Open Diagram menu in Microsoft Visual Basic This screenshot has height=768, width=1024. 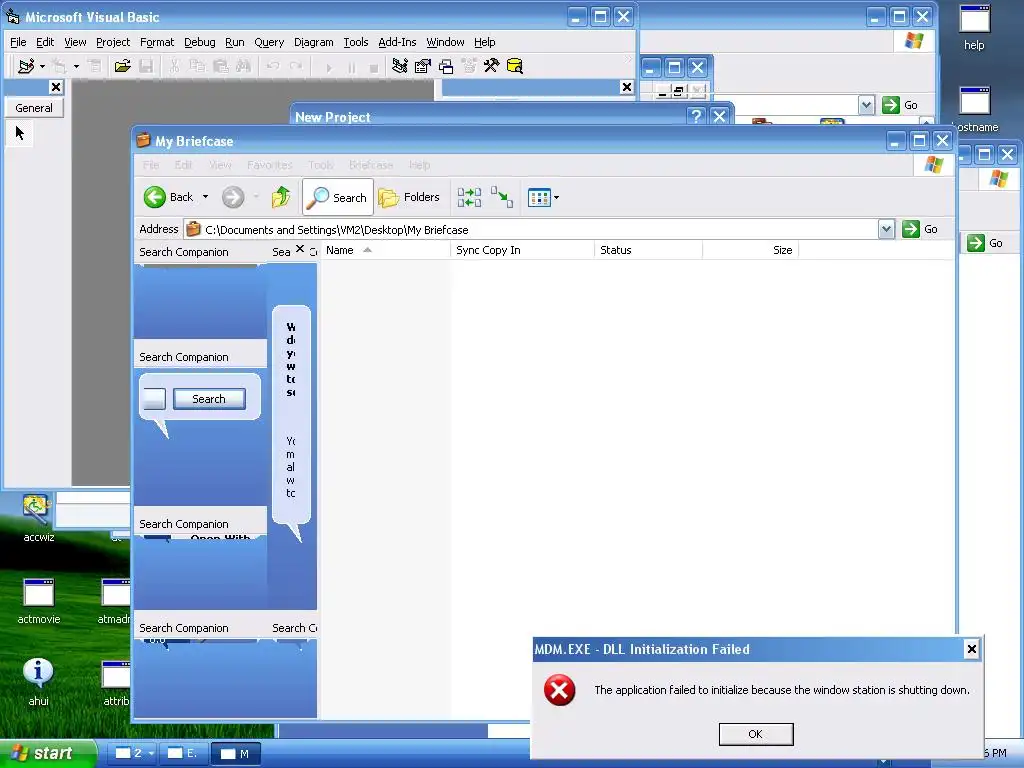pos(313,42)
